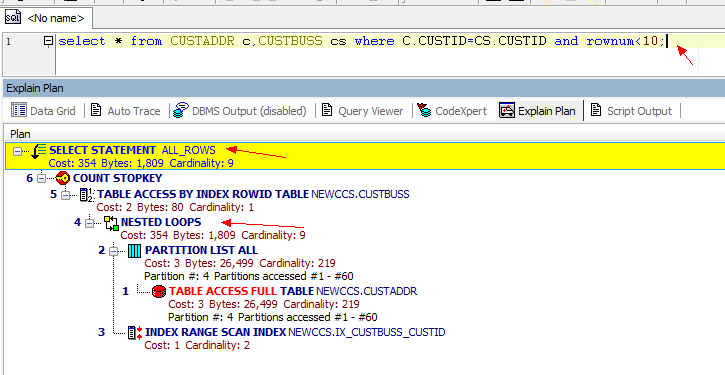Open the CodeXpert tab
The image size is (725, 375).
(x=452, y=111)
